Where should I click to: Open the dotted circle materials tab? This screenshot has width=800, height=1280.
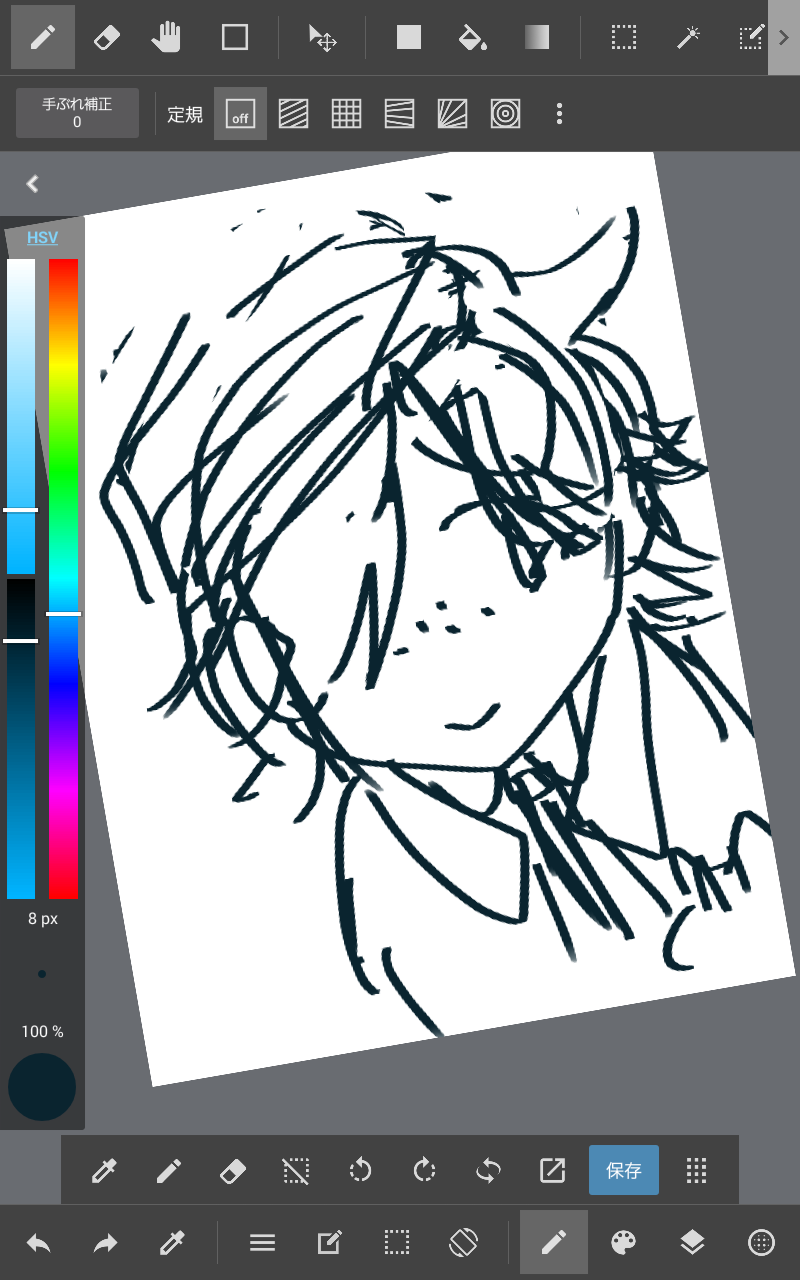click(x=761, y=1243)
